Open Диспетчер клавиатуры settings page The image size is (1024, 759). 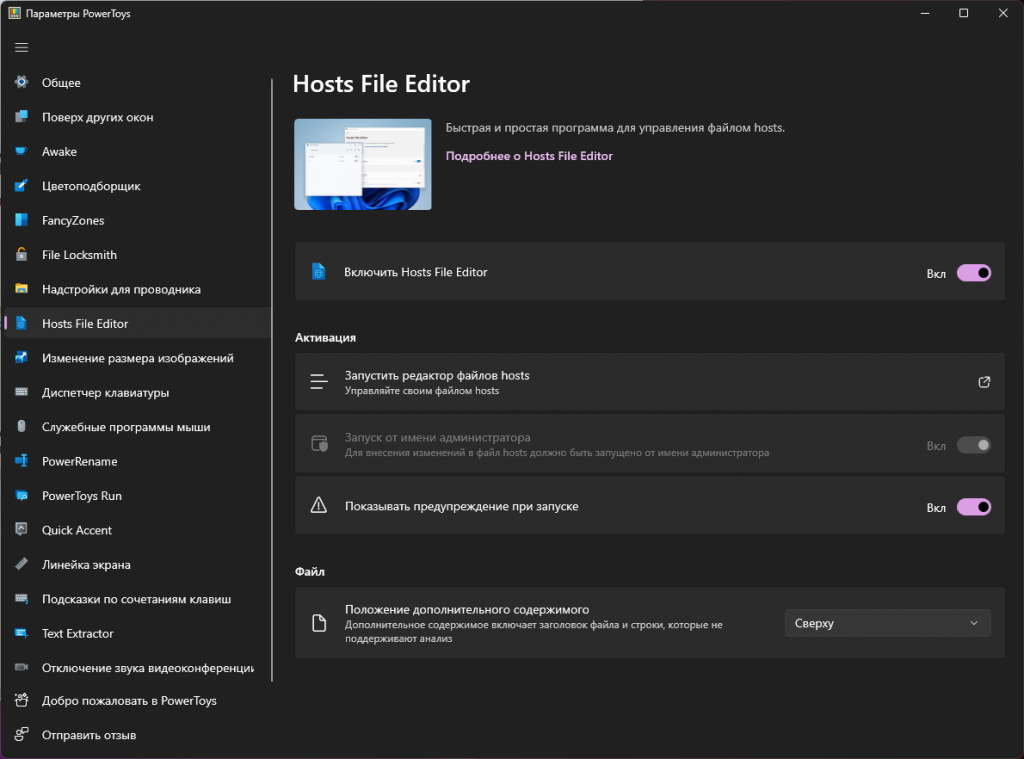click(105, 393)
